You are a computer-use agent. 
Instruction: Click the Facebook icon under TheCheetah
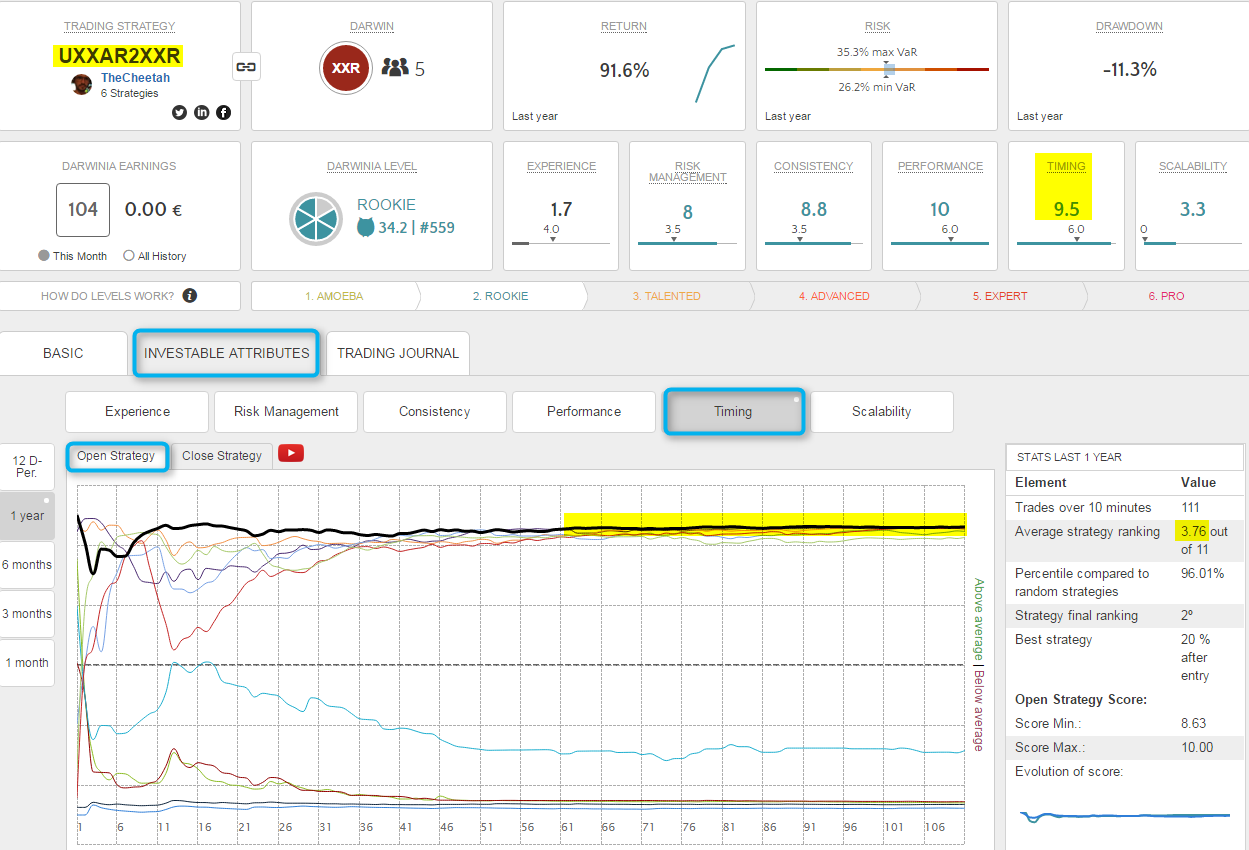tap(223, 112)
